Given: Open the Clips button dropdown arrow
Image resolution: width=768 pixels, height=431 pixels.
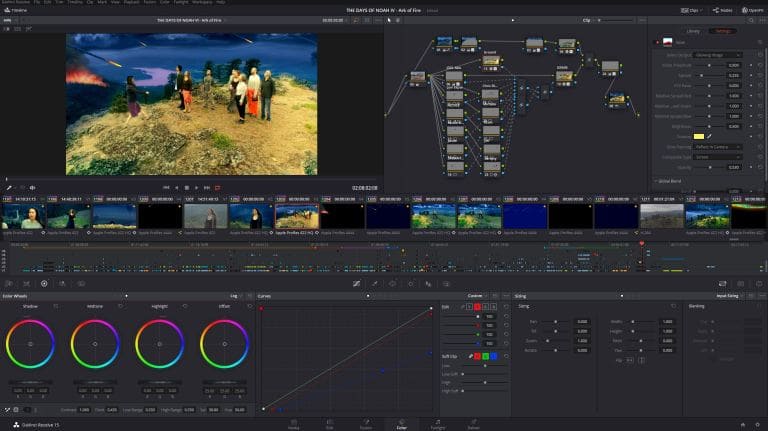Looking at the screenshot, I should (x=701, y=10).
